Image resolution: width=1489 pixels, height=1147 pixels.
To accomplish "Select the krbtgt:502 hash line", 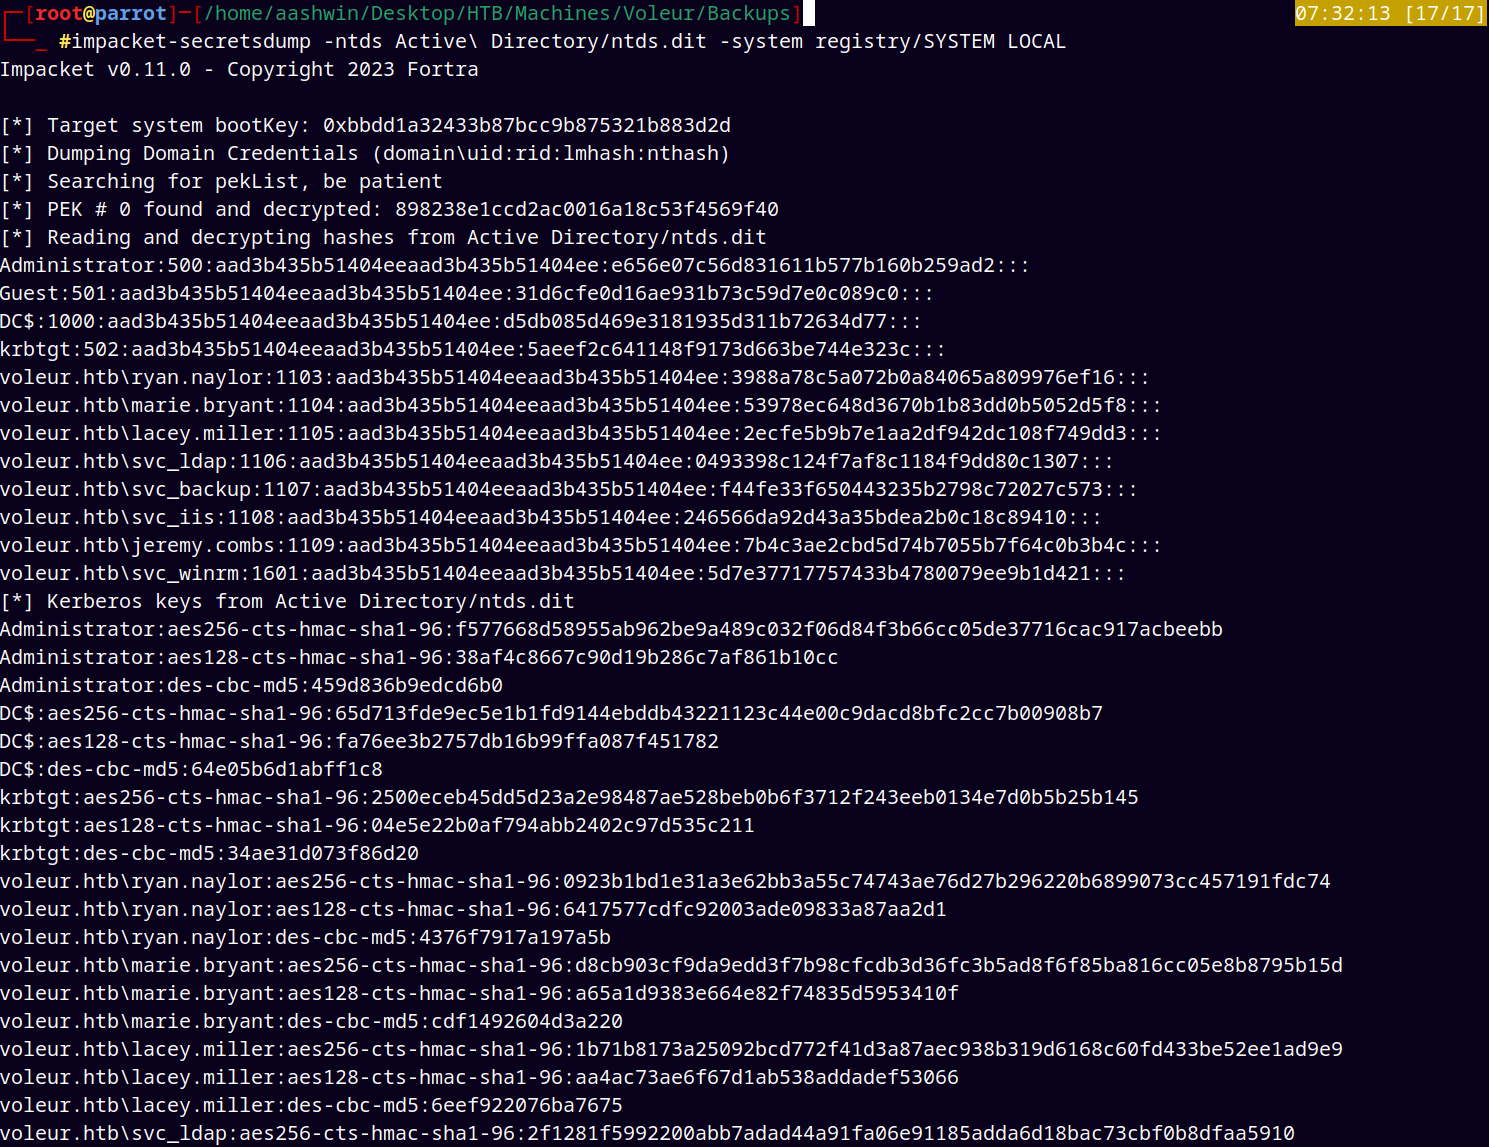I will [473, 349].
